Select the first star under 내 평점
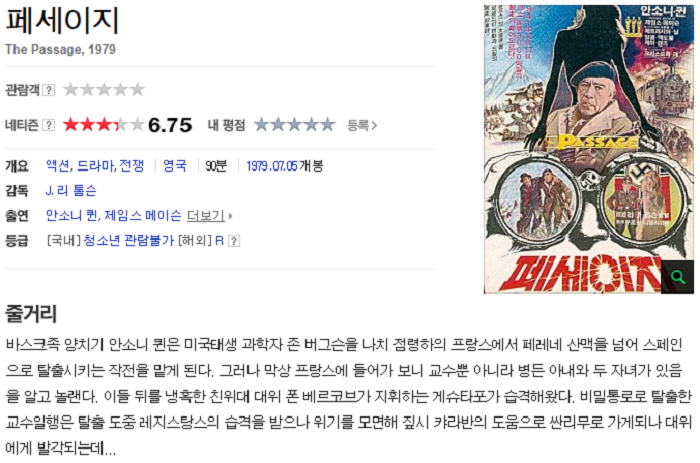The width and height of the screenshot is (700, 463). [x=262, y=125]
